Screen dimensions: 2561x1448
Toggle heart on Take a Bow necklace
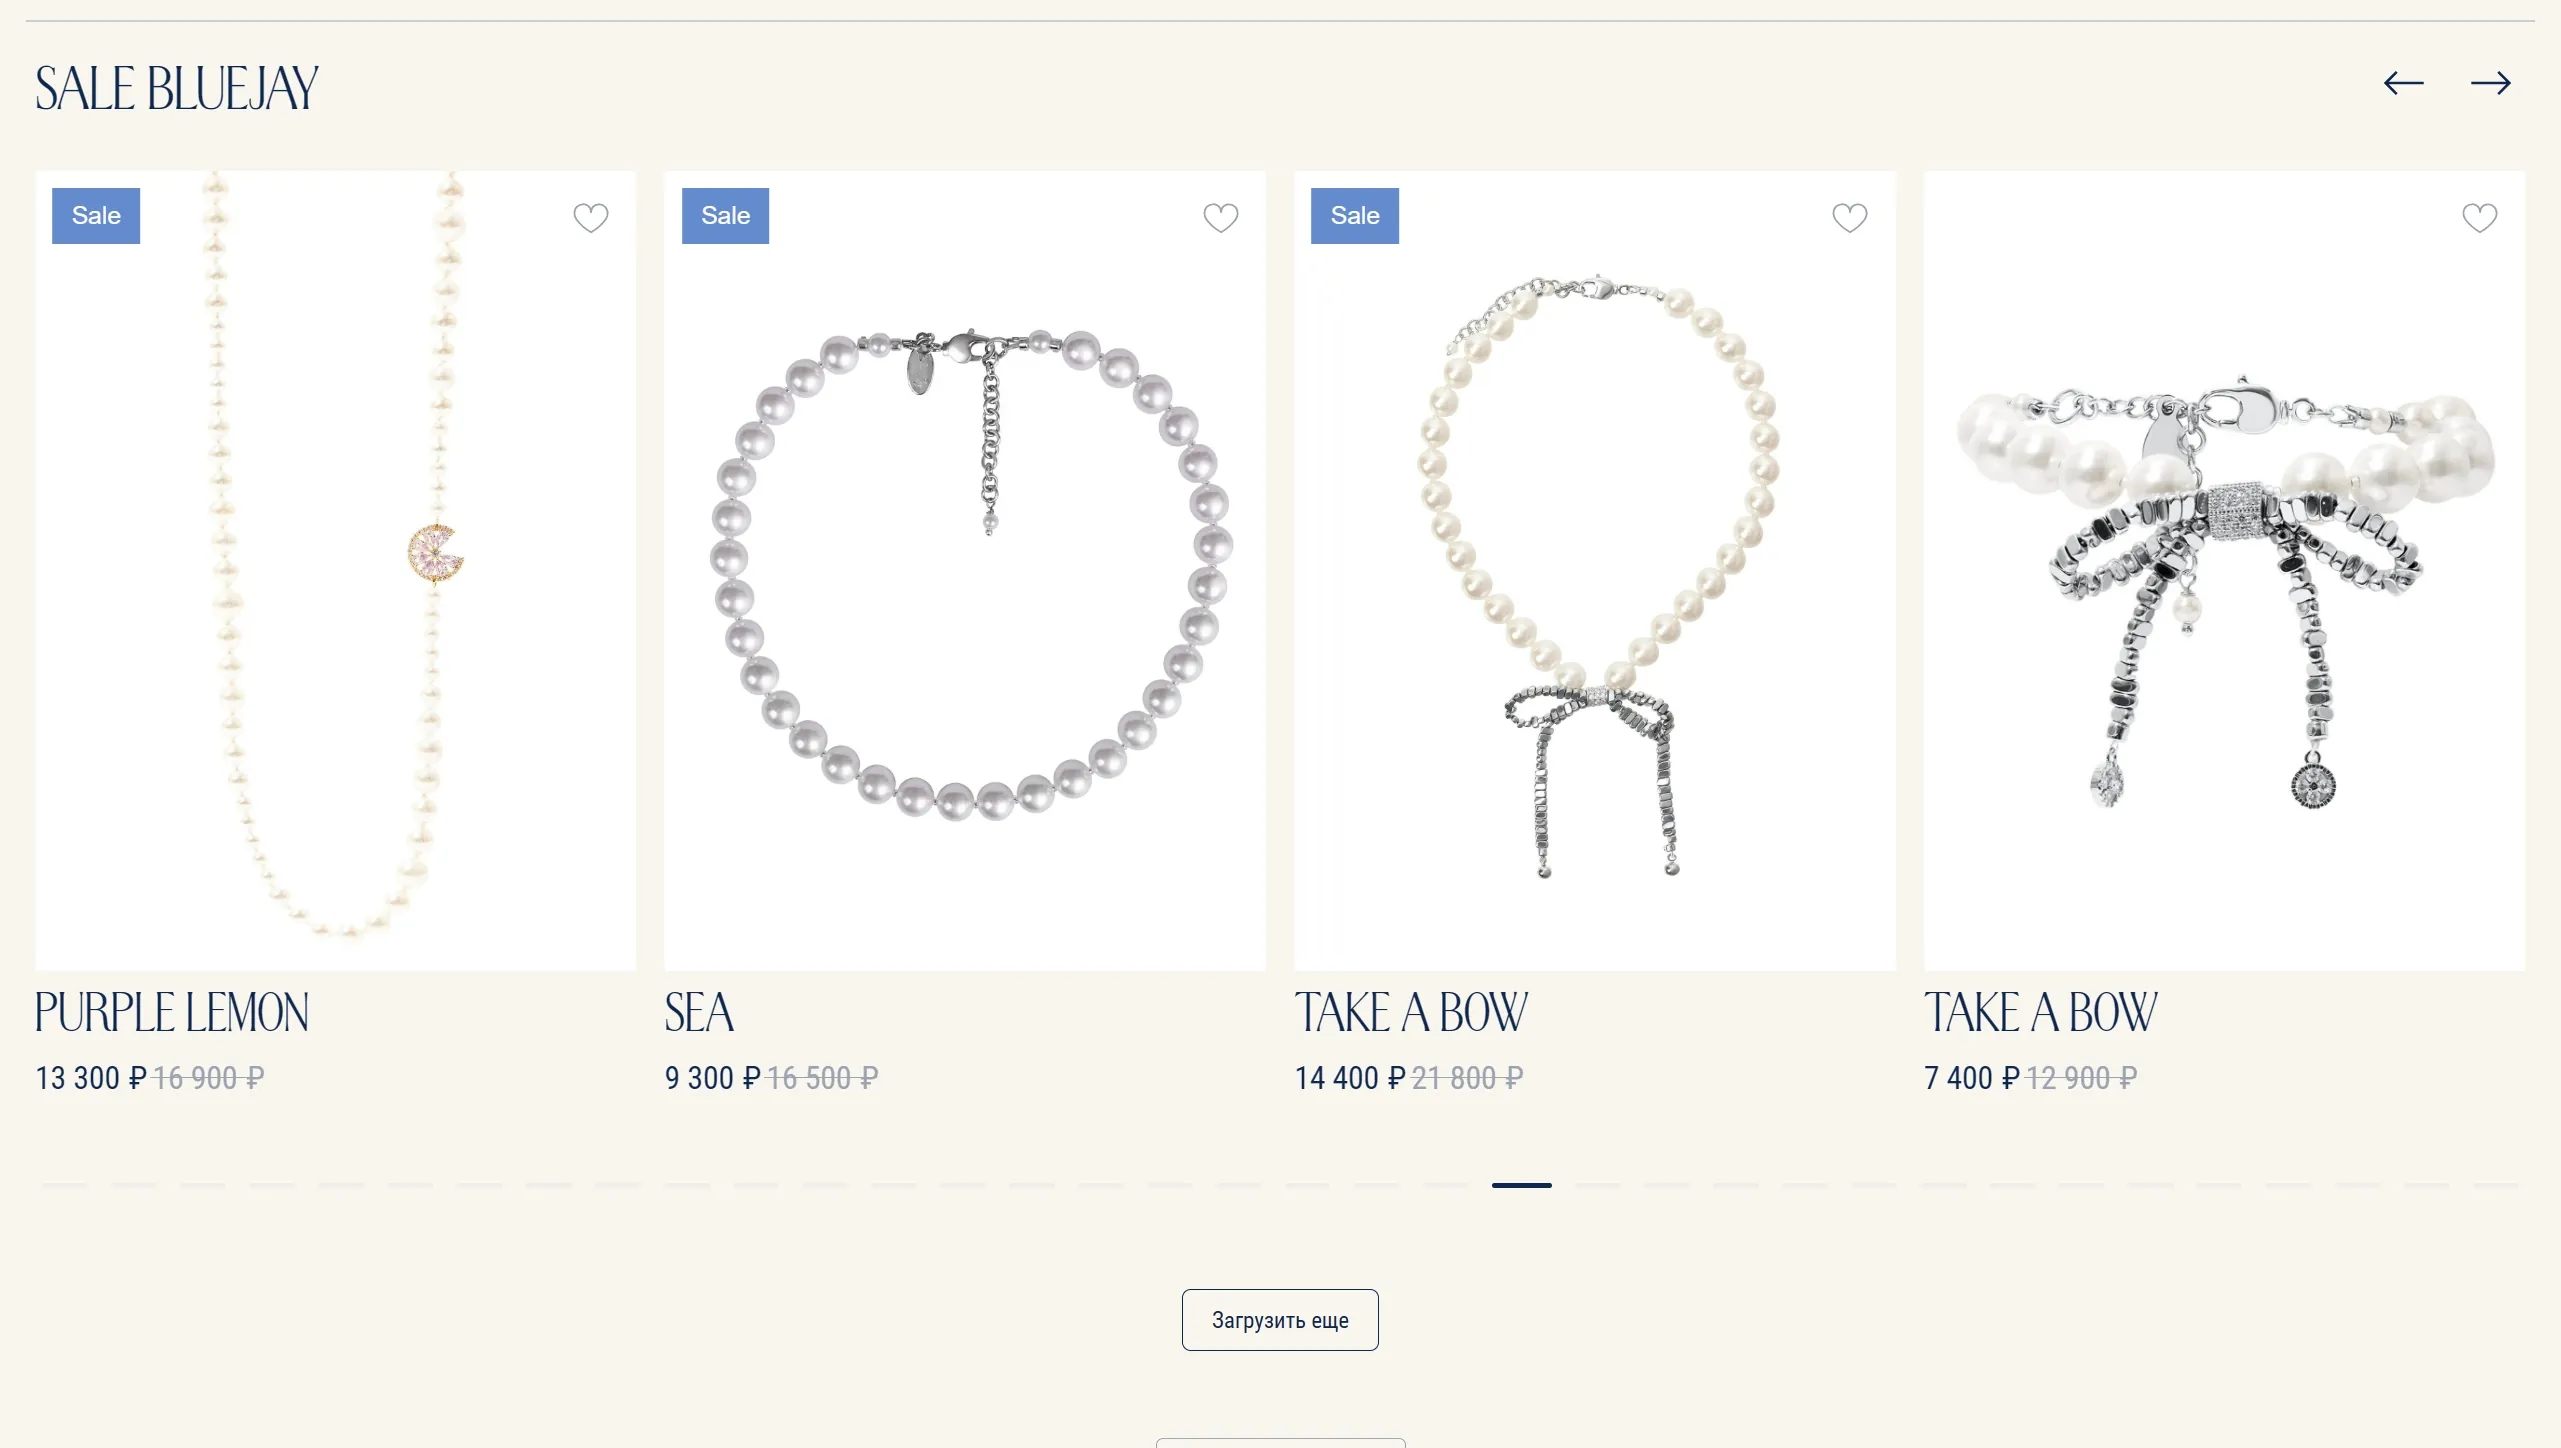point(1849,217)
